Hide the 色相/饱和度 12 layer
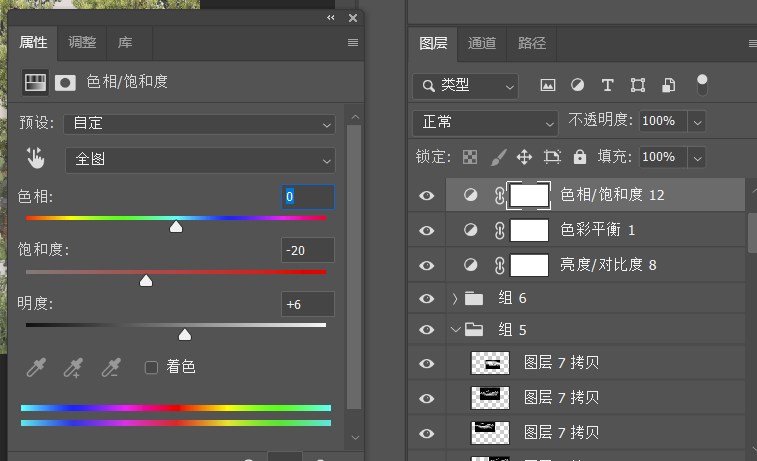757x461 pixels. pos(426,196)
